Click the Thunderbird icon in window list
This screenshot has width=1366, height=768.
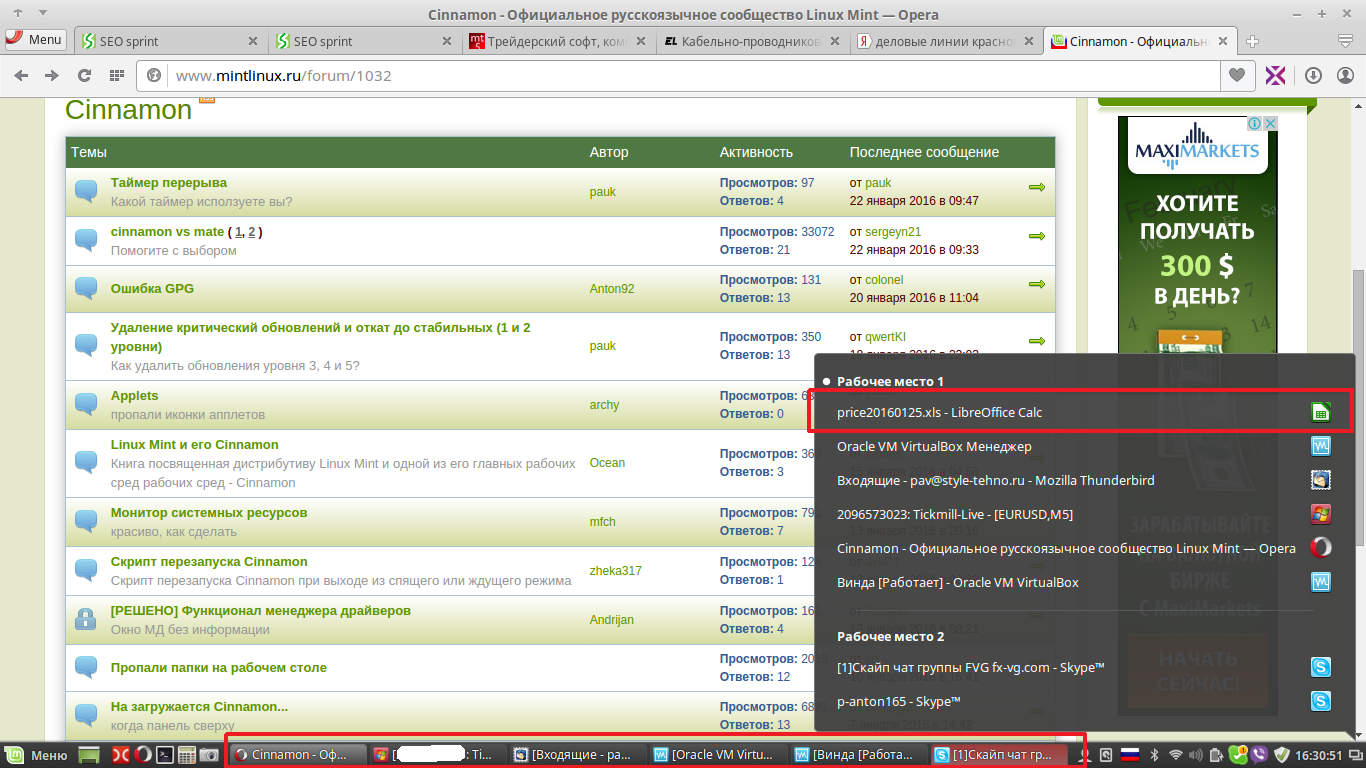(x=1321, y=480)
